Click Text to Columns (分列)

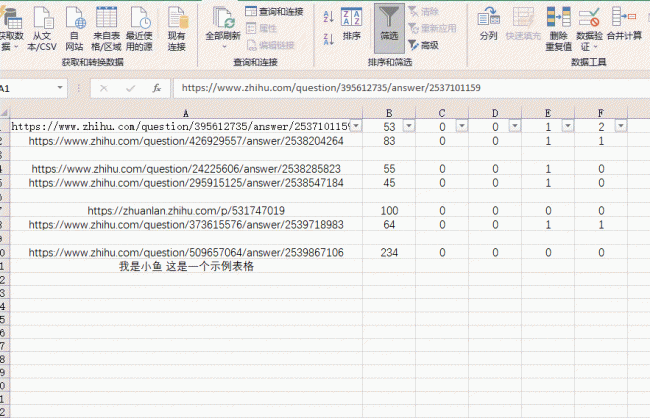coord(488,24)
